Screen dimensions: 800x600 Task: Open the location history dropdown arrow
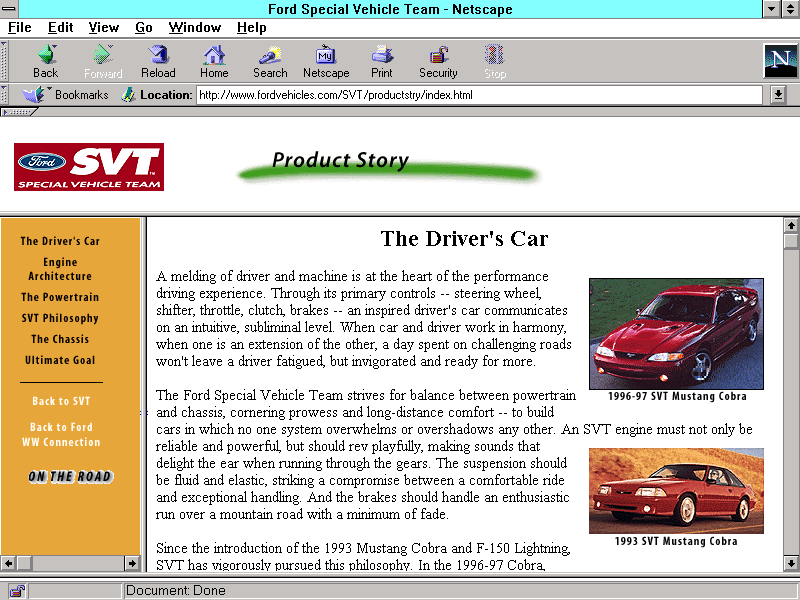778,94
